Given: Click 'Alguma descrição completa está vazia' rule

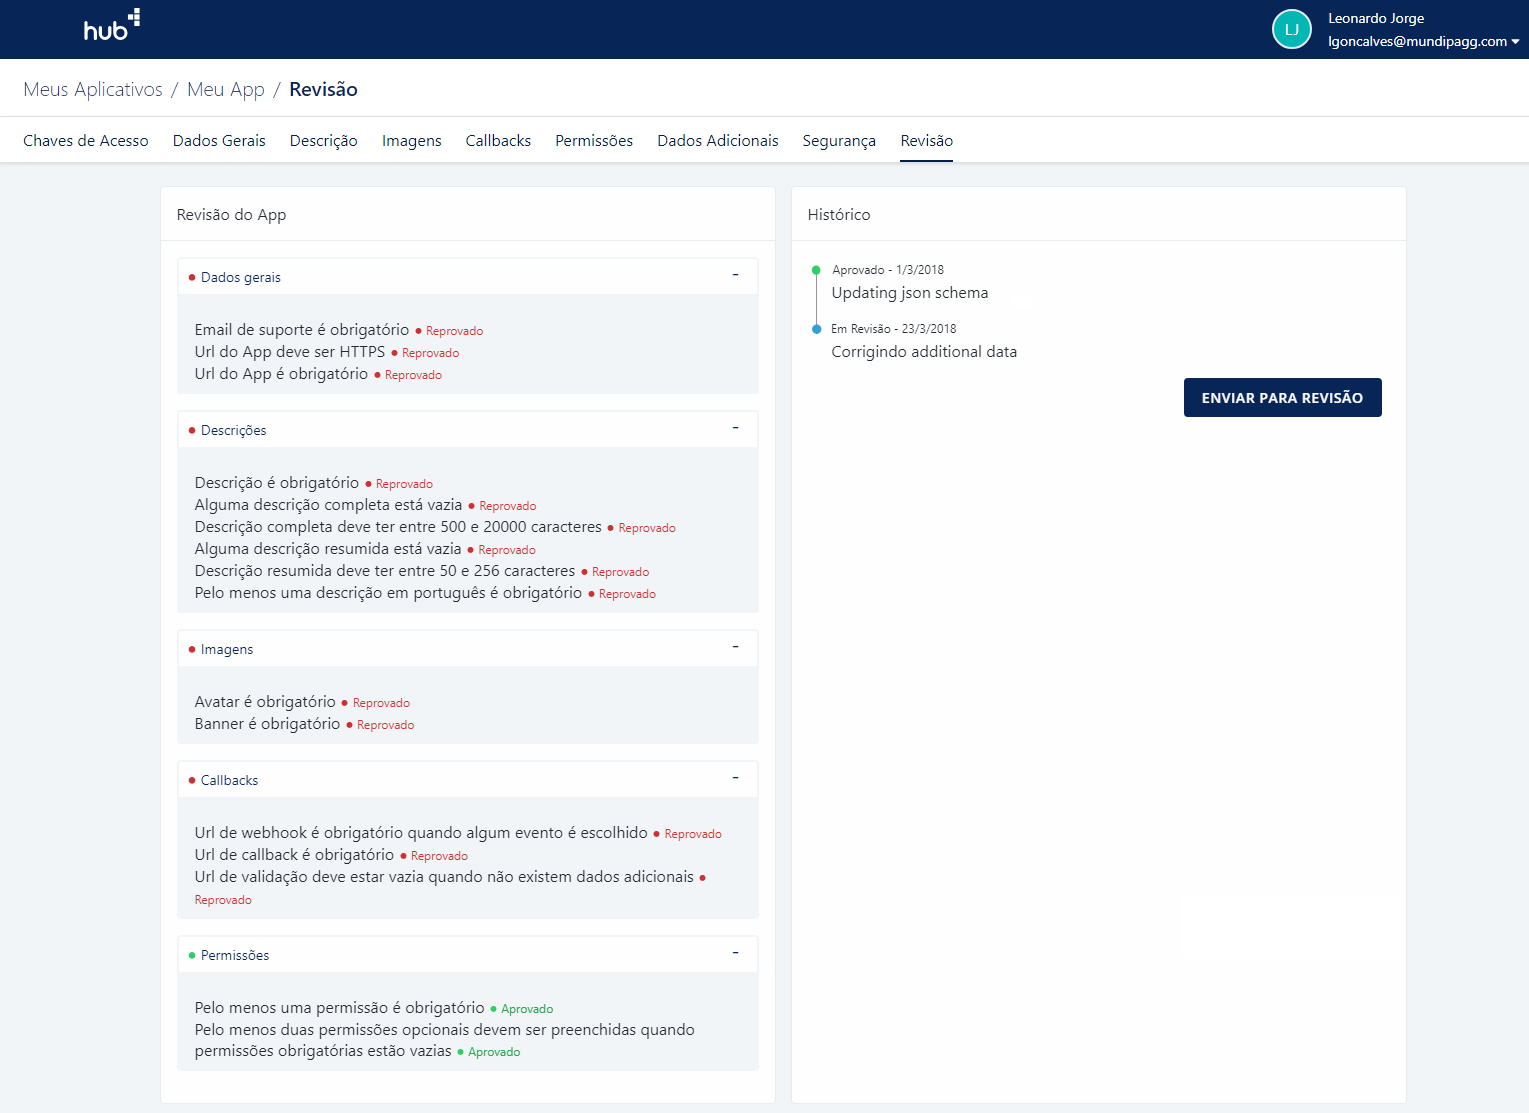Looking at the screenshot, I should 328,505.
